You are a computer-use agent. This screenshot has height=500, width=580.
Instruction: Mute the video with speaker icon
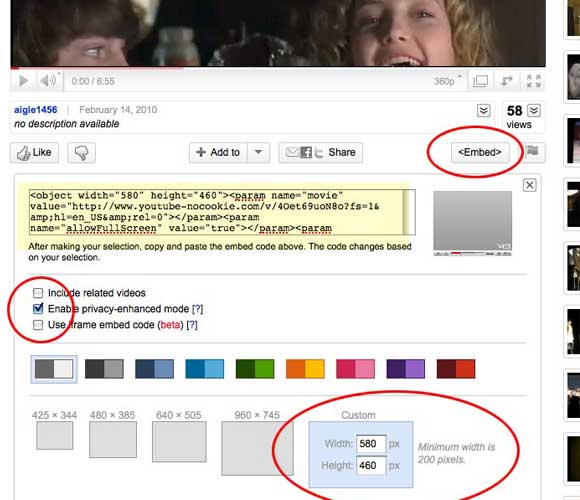pyautogui.click(x=48, y=81)
